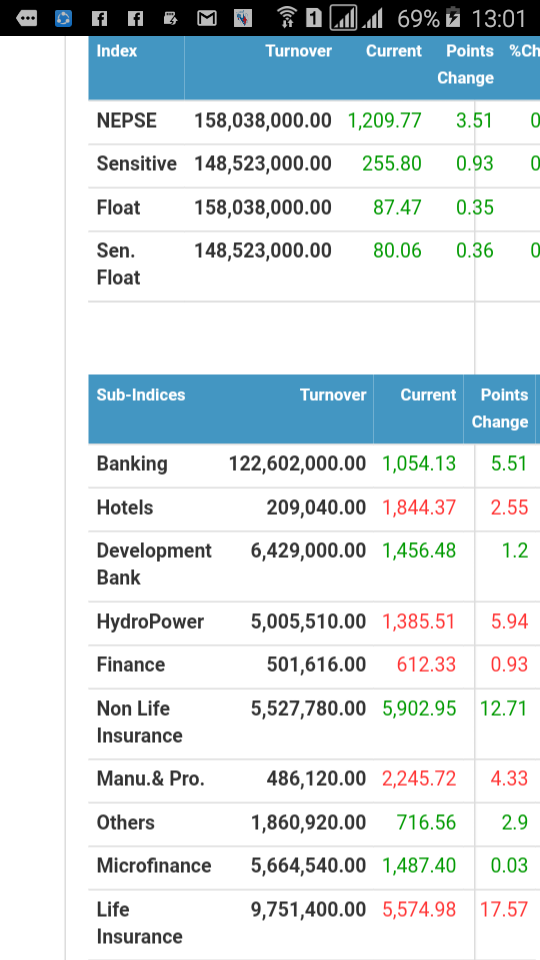Image resolution: width=540 pixels, height=960 pixels.
Task: Select Others turnover 1,860,920.00
Action: point(309,822)
